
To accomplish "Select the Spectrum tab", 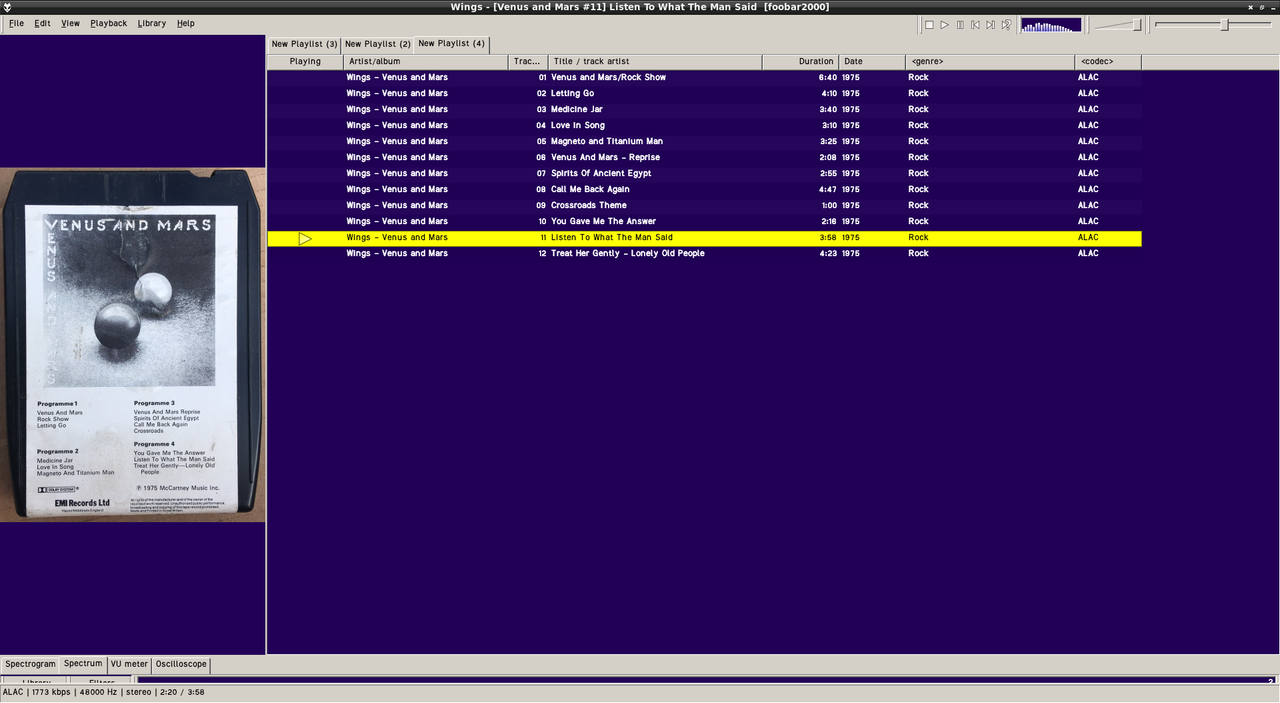I will click(x=84, y=663).
